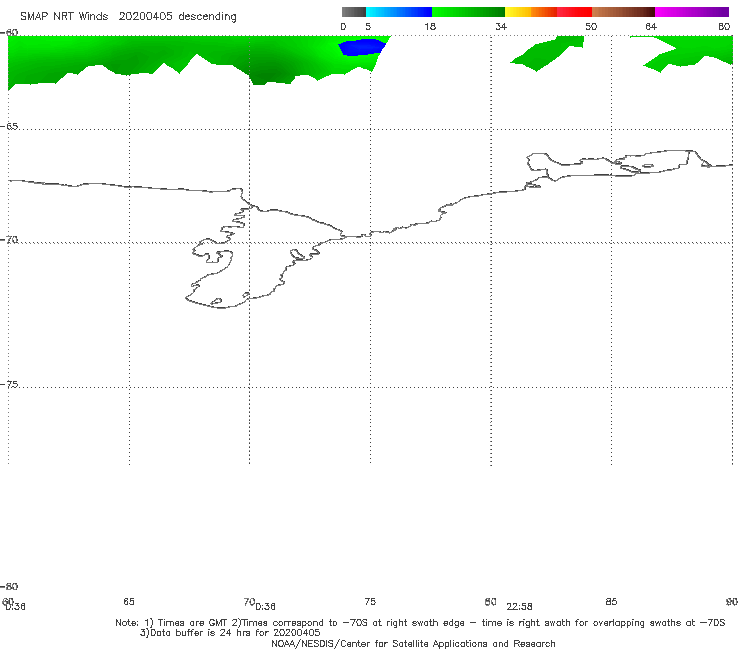Pick the brown segment of the color bar
Viewport: 740px width, 650px height.
click(x=623, y=12)
